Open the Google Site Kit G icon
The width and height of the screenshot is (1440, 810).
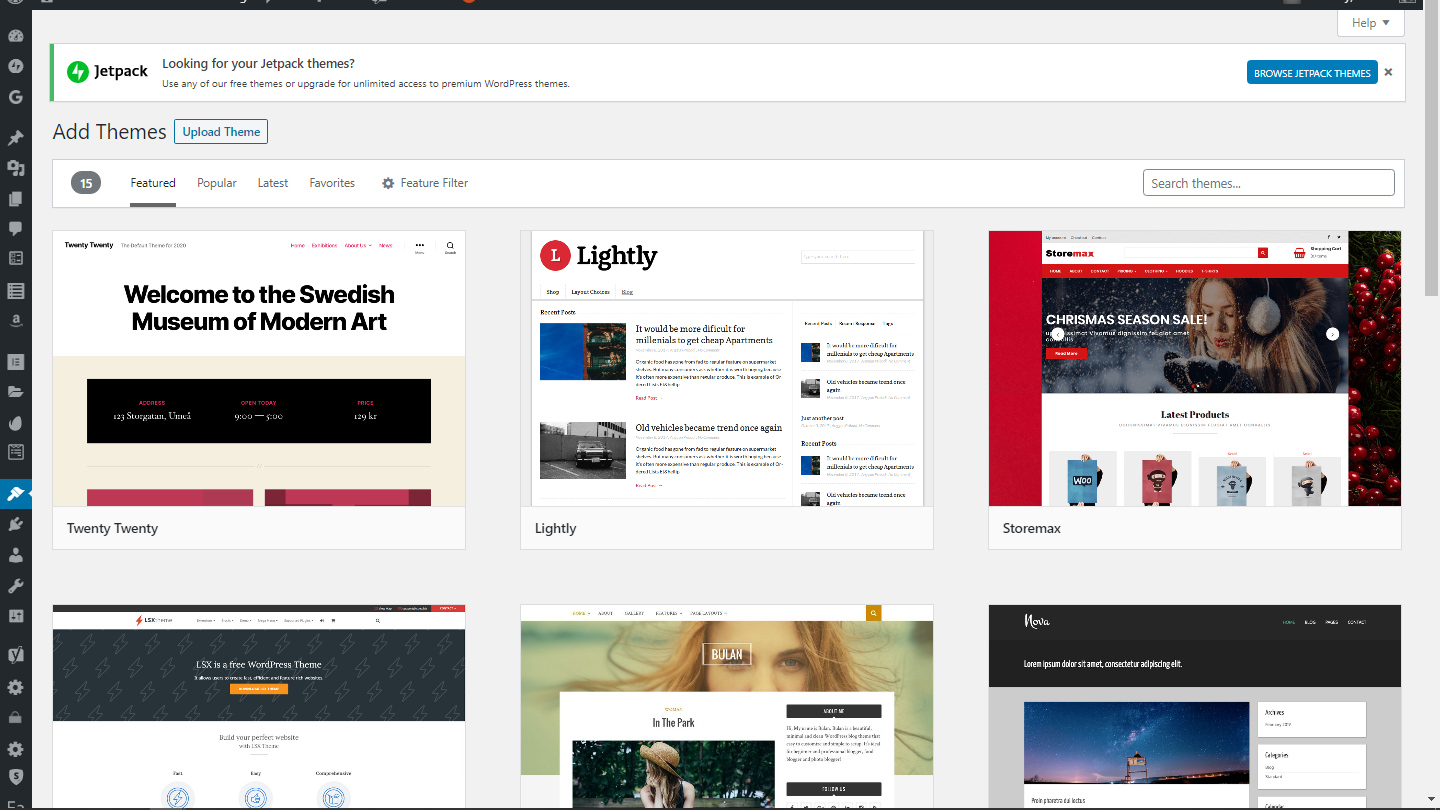click(15, 97)
